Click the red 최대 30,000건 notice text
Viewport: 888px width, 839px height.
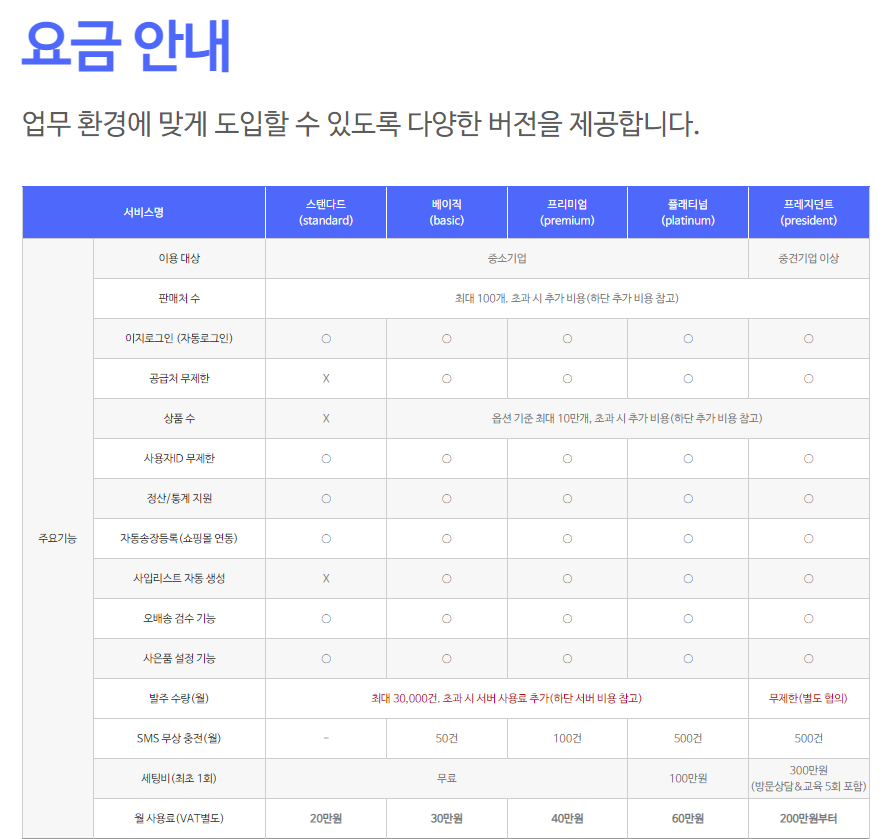pyautogui.click(x=507, y=699)
